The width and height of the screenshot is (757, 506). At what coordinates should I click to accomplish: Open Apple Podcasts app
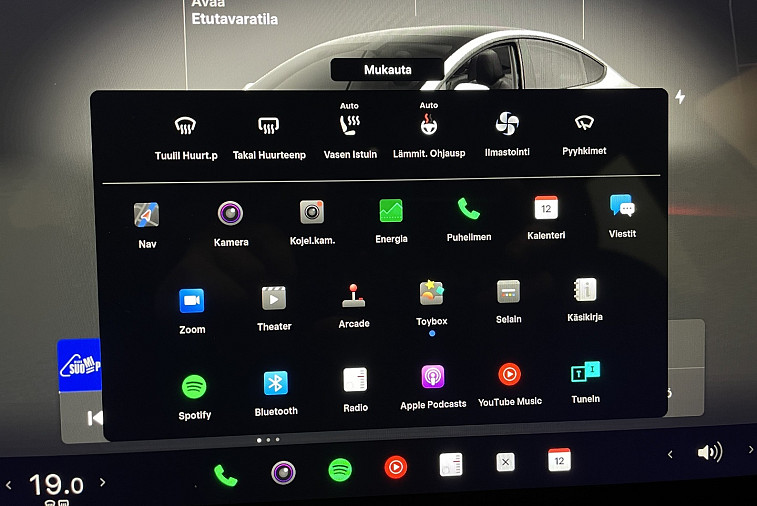click(433, 377)
